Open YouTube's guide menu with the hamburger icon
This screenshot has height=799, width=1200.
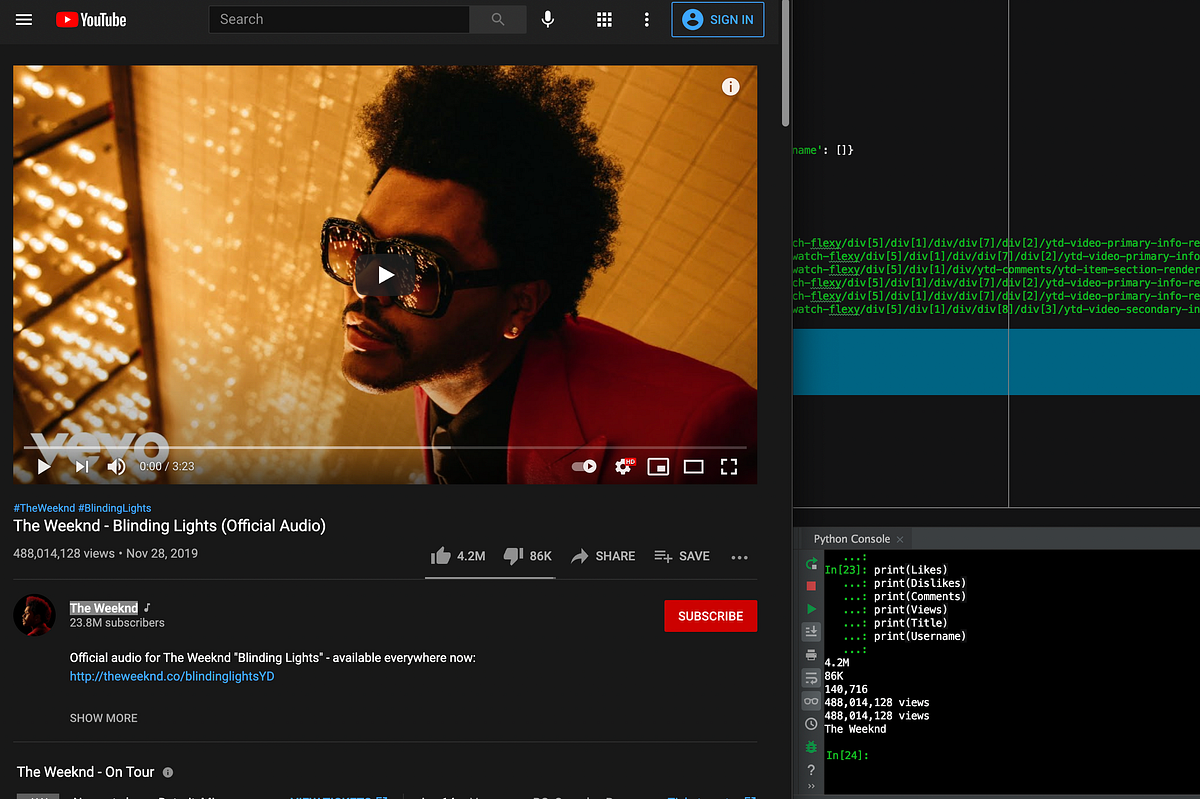[24, 19]
